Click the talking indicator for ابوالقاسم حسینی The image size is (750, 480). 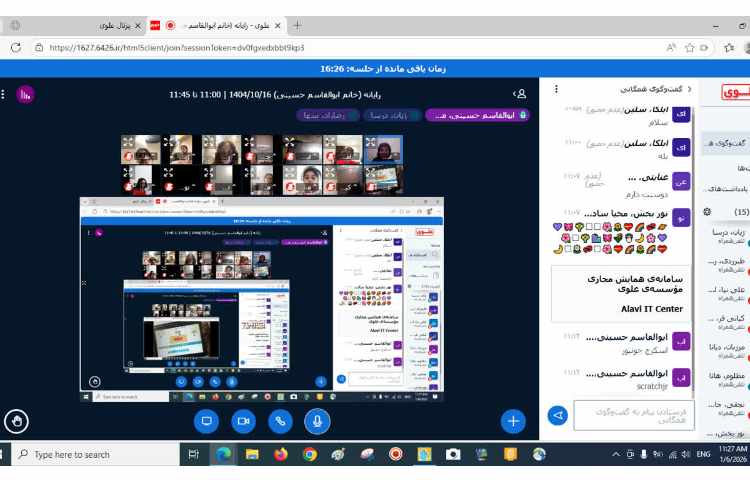tap(477, 115)
